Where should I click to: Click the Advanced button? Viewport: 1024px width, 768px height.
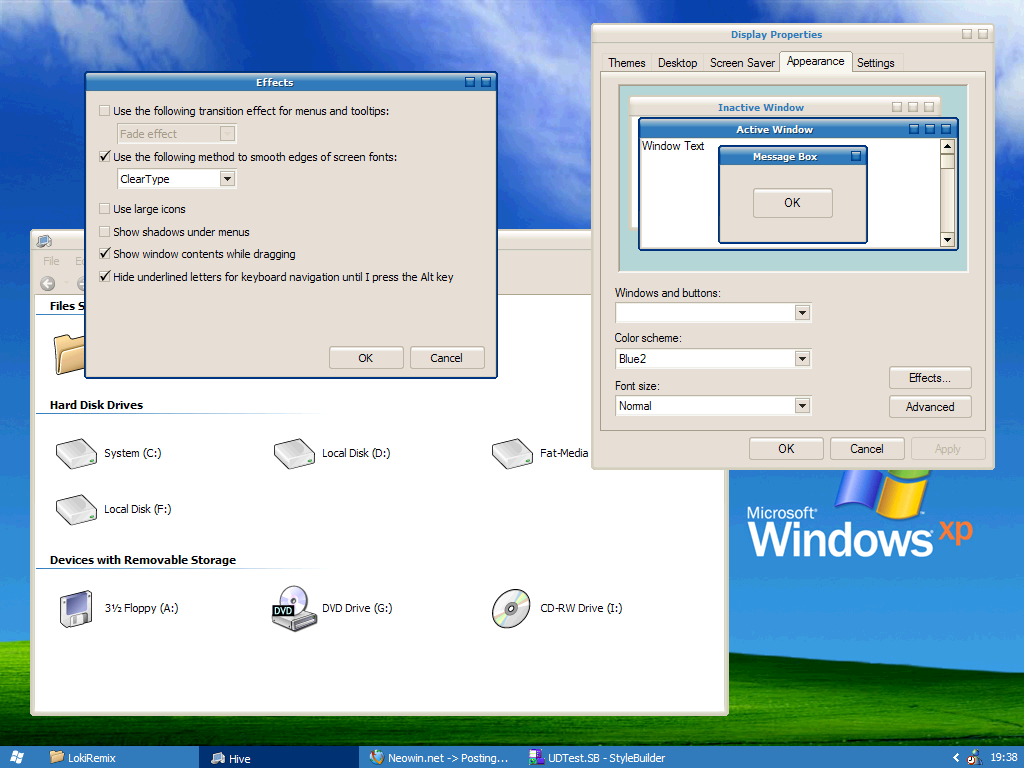tap(930, 407)
